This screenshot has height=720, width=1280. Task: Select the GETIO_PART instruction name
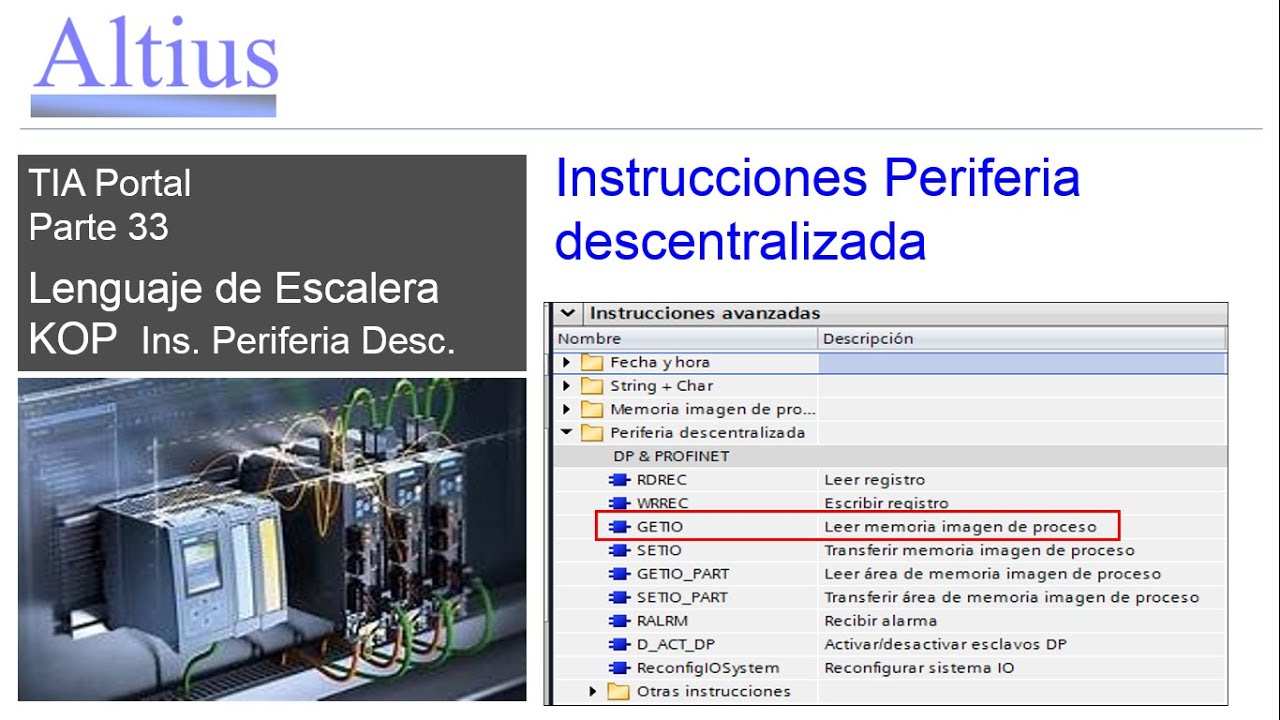click(x=683, y=574)
